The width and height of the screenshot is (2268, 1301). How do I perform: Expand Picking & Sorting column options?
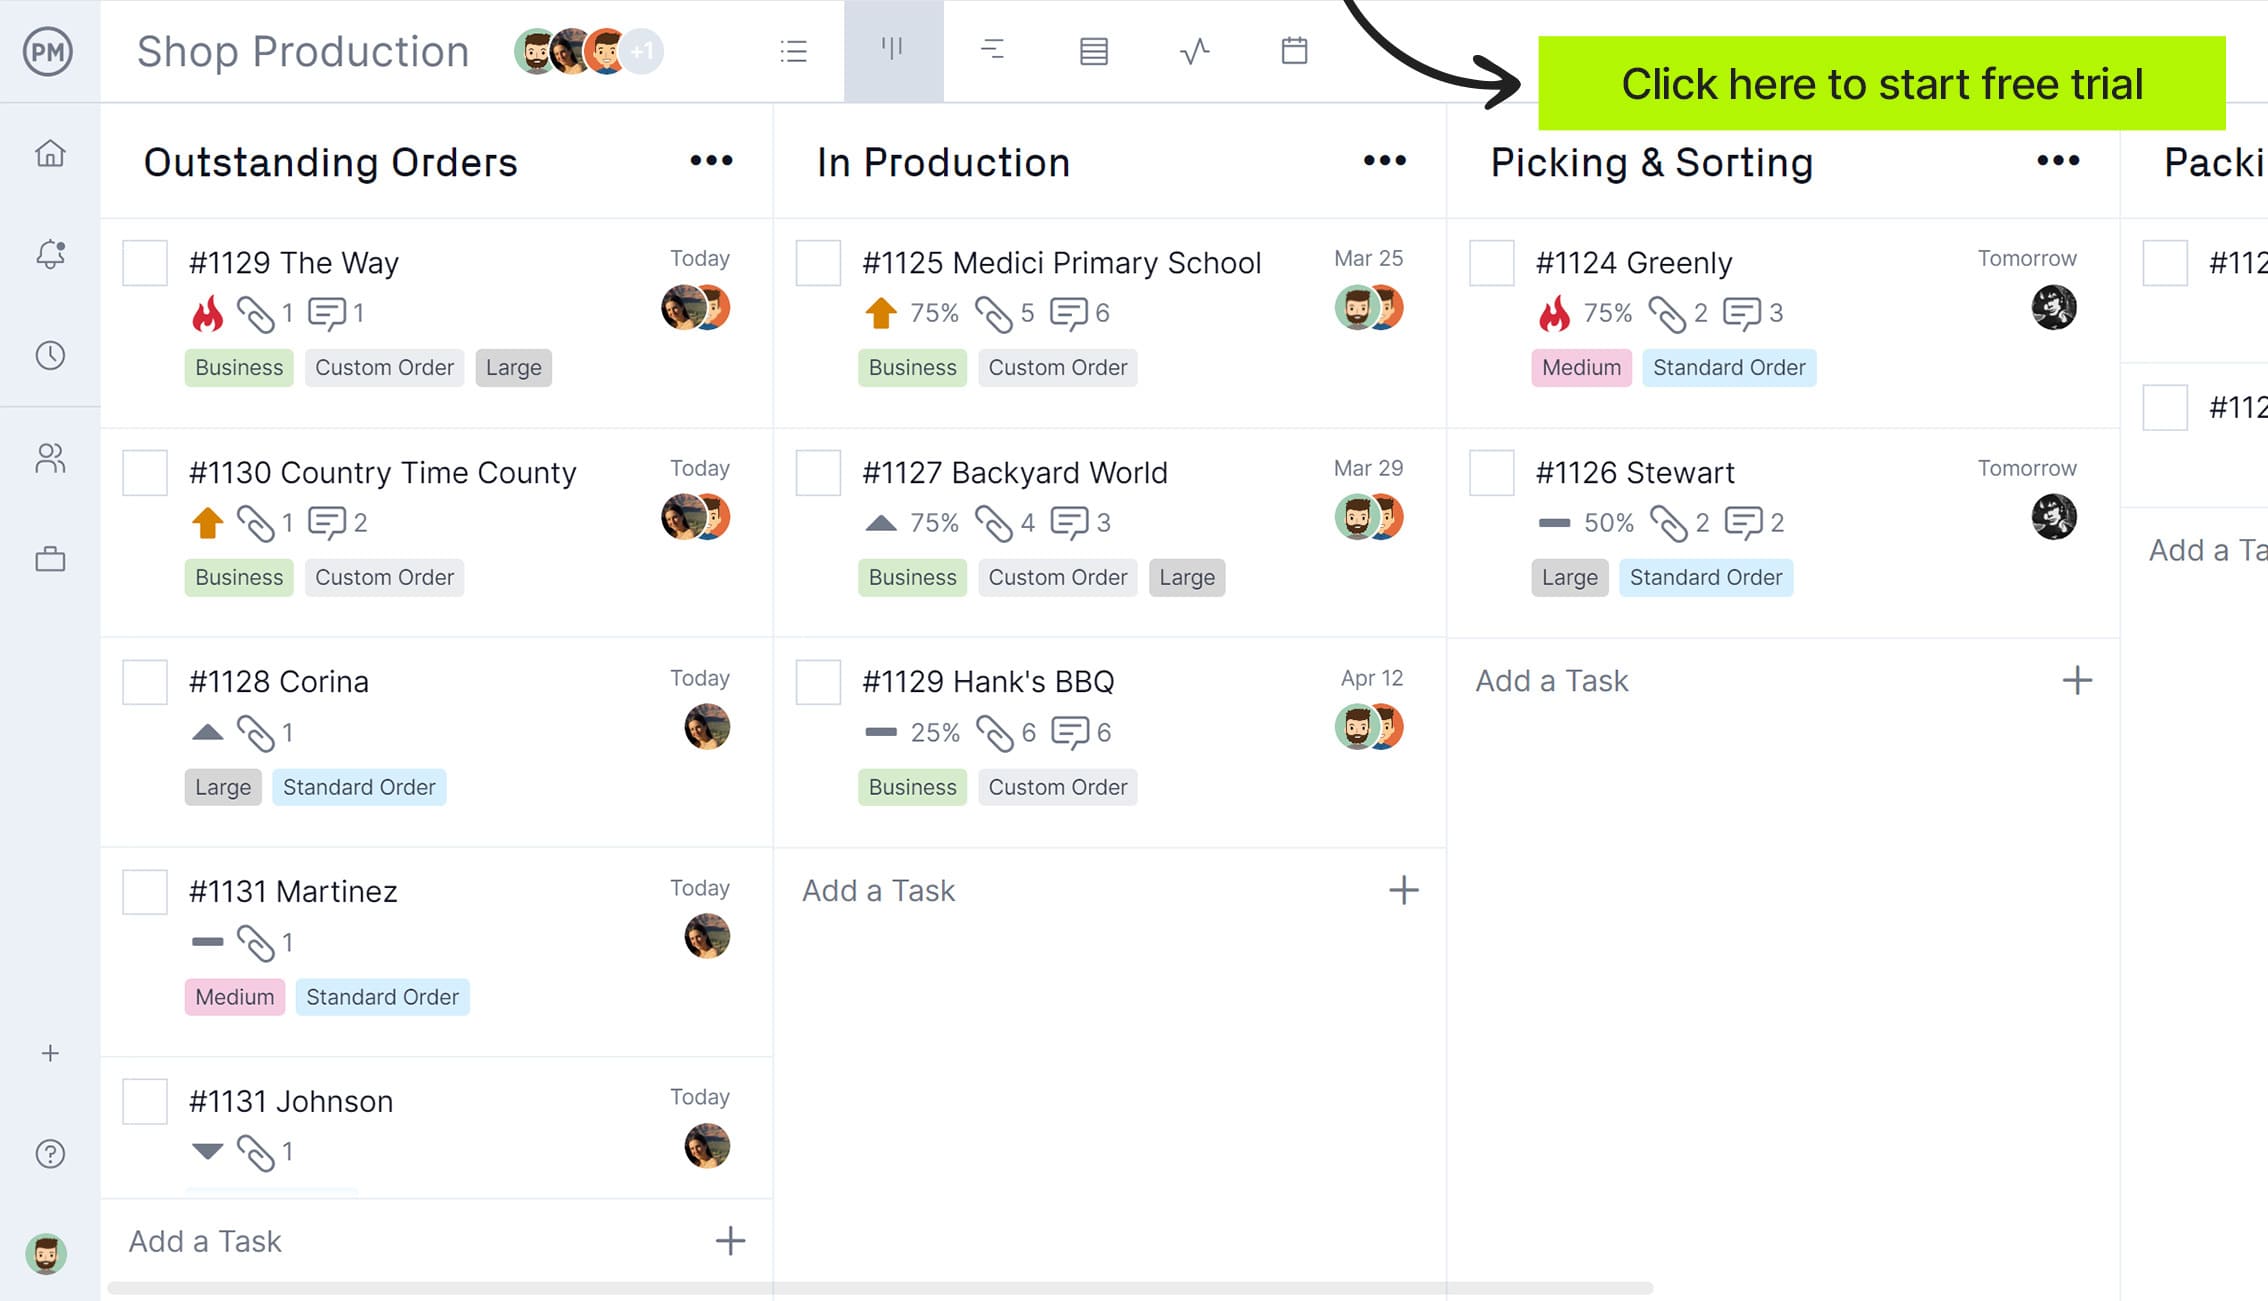tap(2058, 160)
